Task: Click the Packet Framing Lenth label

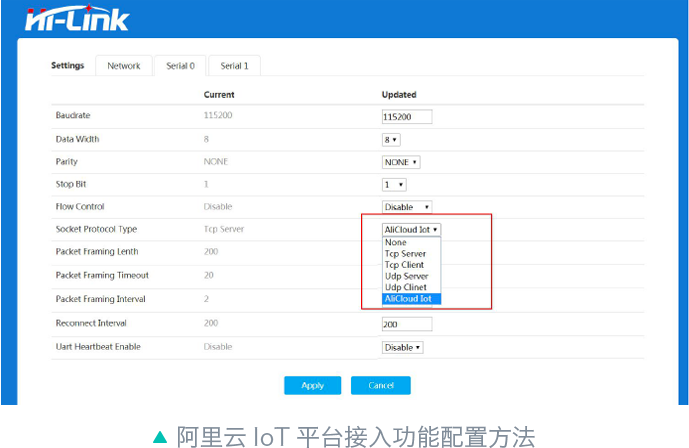Action: pyautogui.click(x=97, y=251)
